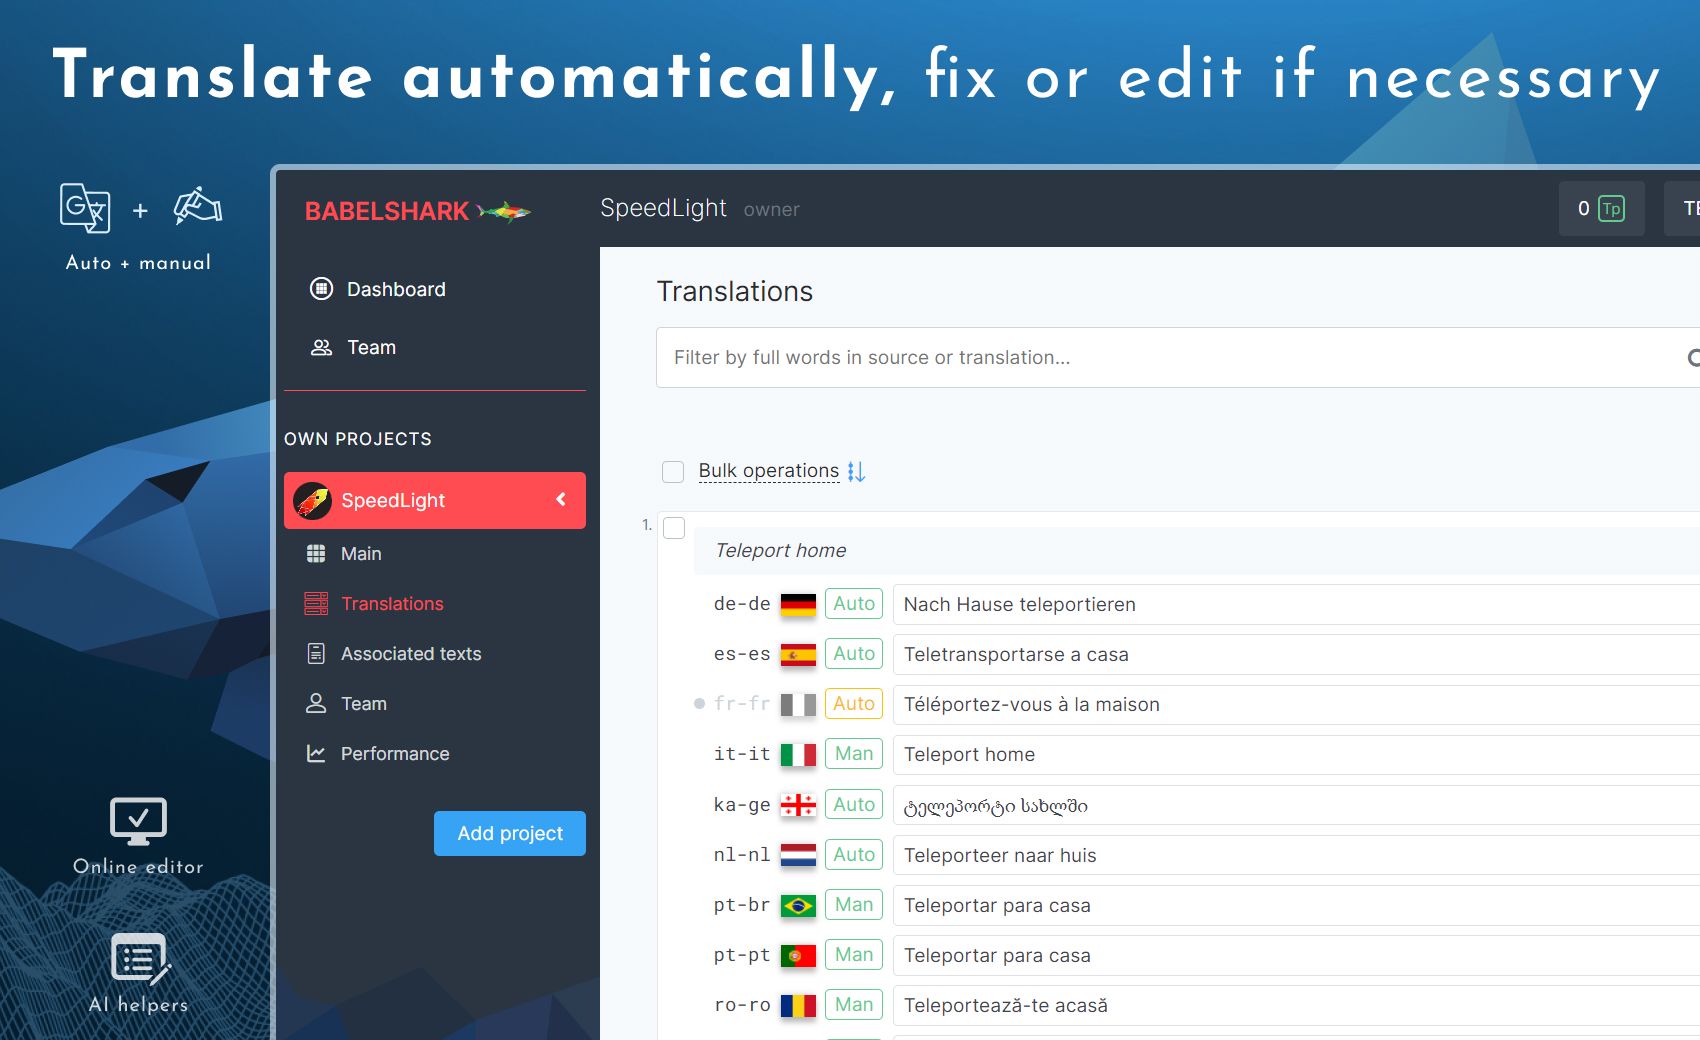Click the Add project button
This screenshot has width=1700, height=1040.
click(x=509, y=833)
